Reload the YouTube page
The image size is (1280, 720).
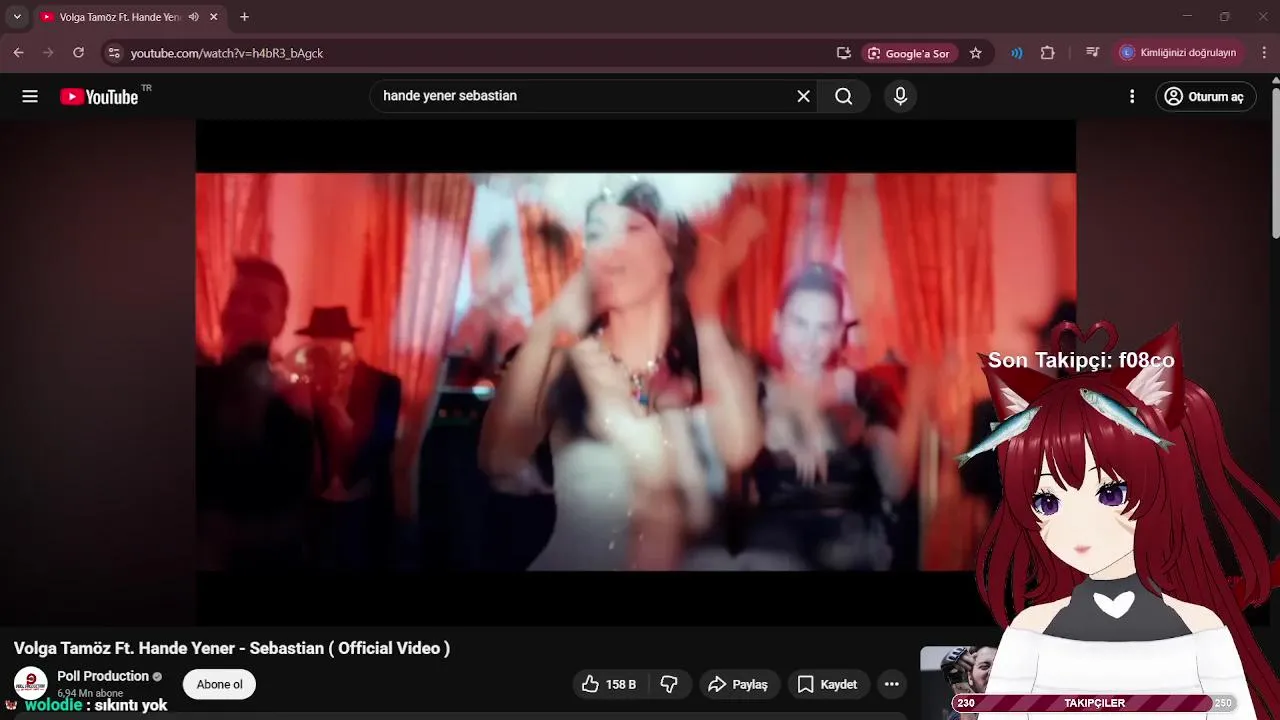(79, 53)
